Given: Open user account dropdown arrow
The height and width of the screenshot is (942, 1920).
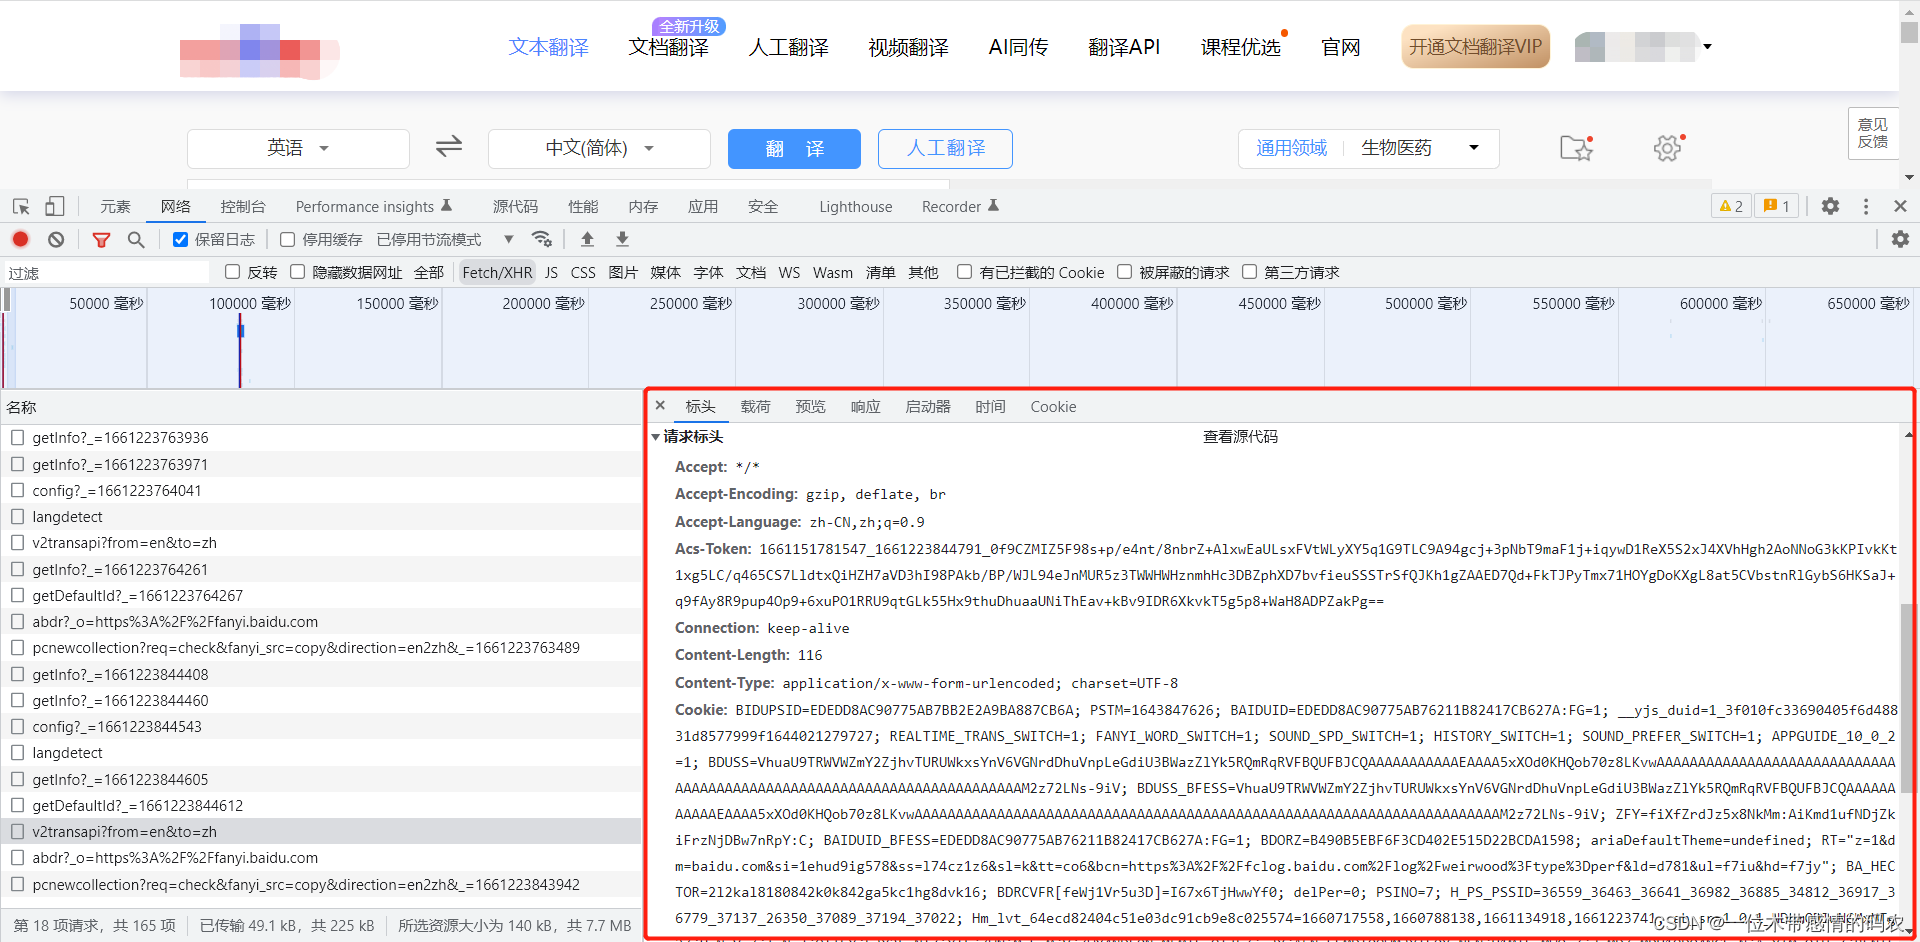Looking at the screenshot, I should [1707, 46].
